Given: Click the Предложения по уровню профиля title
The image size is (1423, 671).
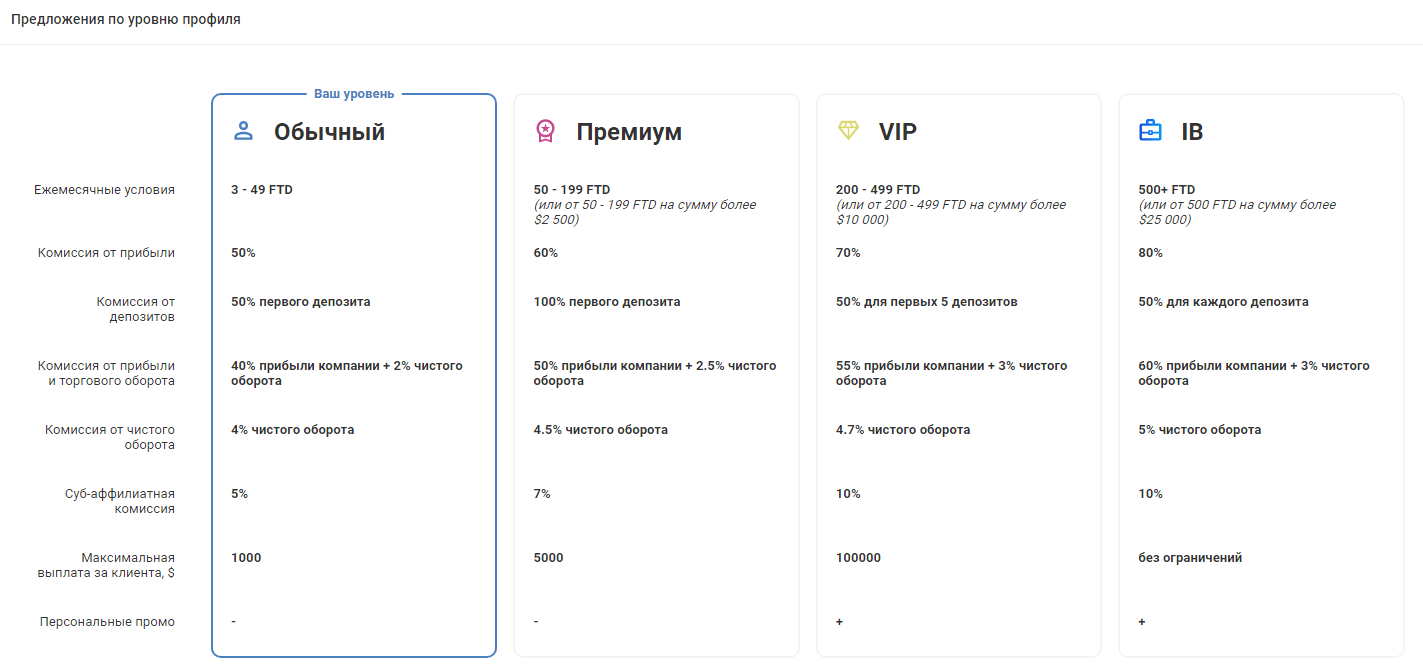Looking at the screenshot, I should tap(126, 19).
